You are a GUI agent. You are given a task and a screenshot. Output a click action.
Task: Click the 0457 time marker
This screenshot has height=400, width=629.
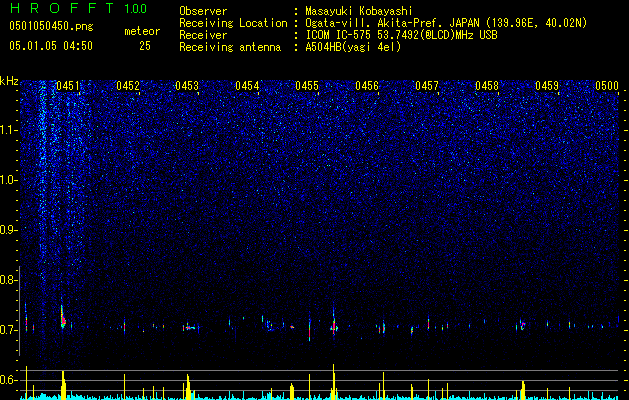point(427,85)
